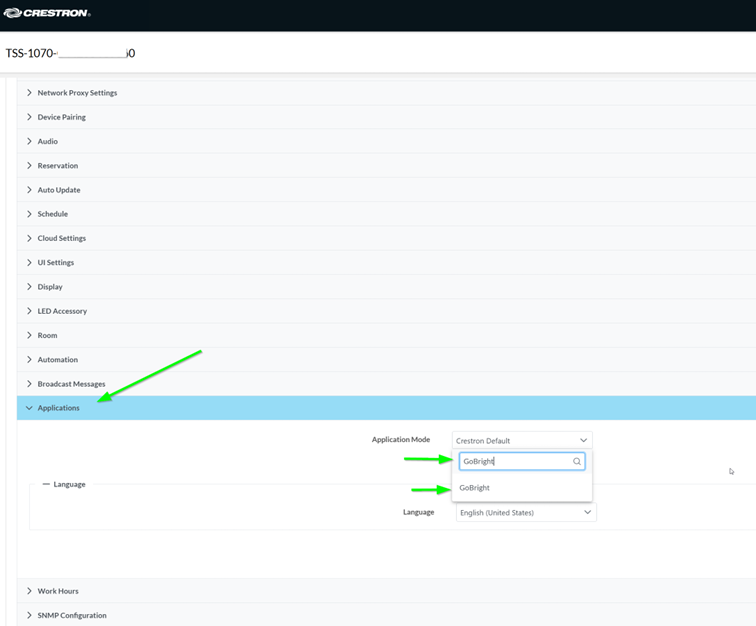Expand the UI Settings section
This screenshot has height=626, width=756.
[55, 263]
